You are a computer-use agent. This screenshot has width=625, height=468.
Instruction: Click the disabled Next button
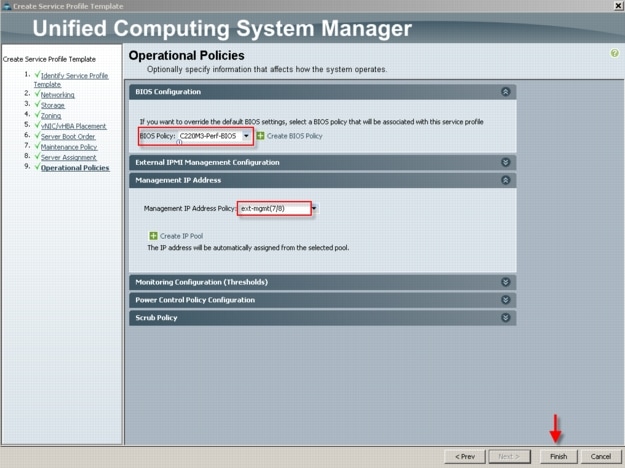[x=509, y=456]
